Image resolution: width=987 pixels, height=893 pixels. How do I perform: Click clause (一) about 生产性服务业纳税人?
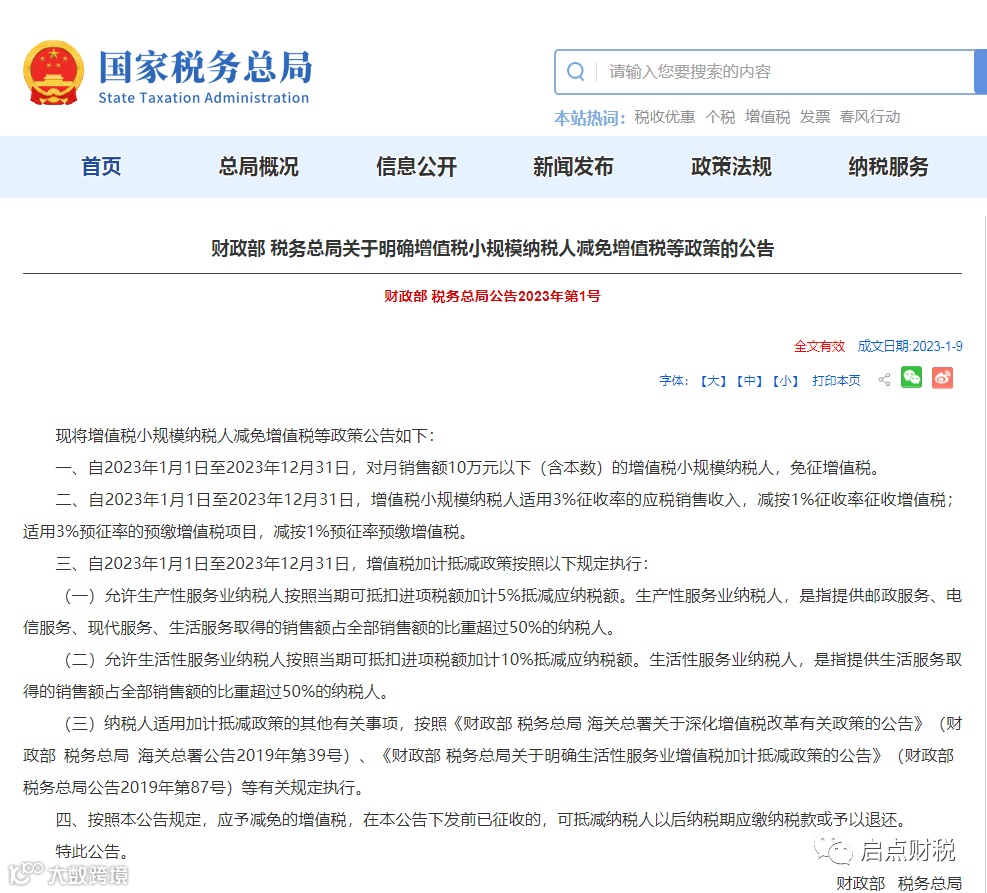492,611
